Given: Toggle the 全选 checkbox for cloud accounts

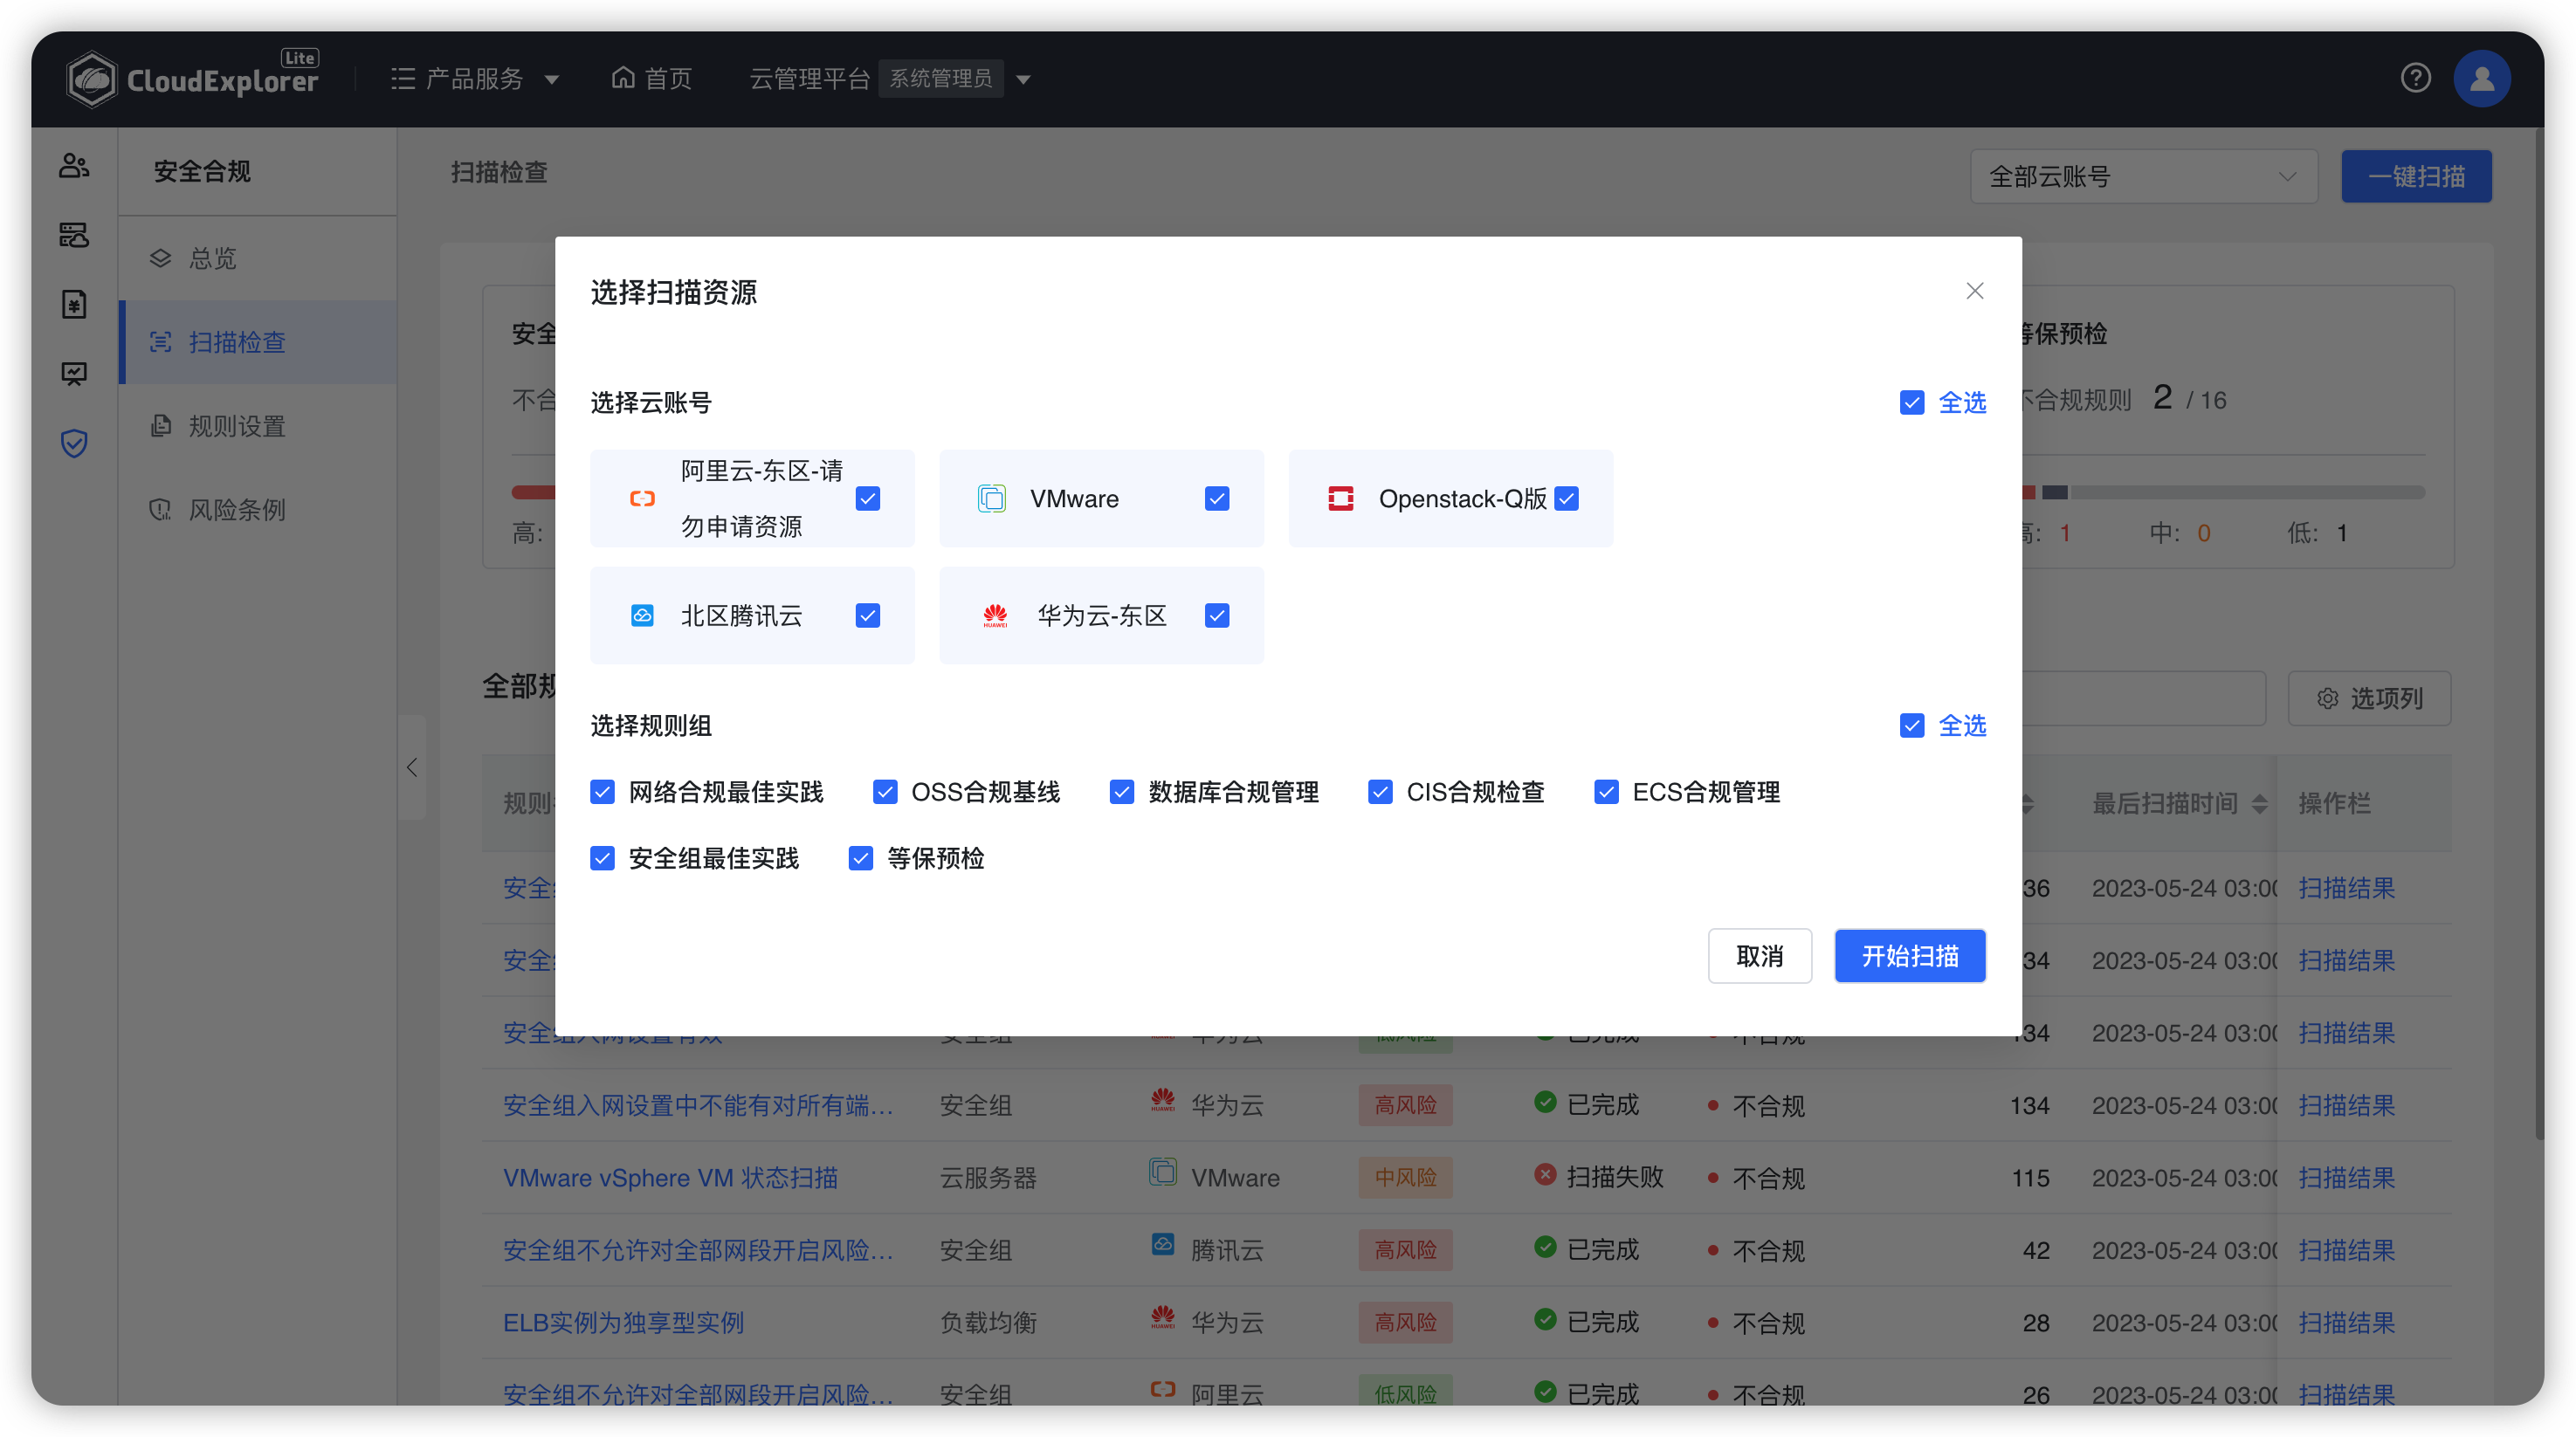Looking at the screenshot, I should click(1912, 402).
